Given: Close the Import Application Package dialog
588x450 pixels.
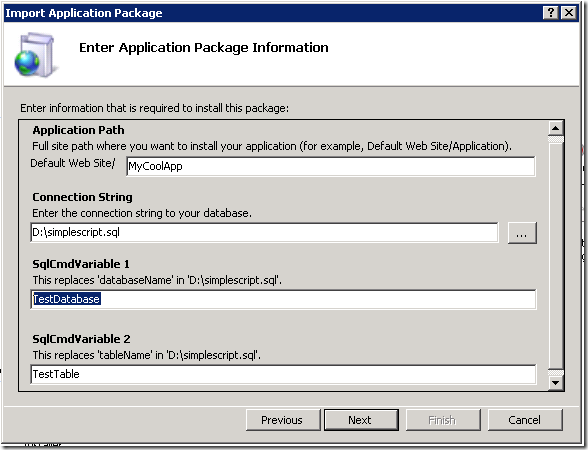Looking at the screenshot, I should click(x=569, y=13).
